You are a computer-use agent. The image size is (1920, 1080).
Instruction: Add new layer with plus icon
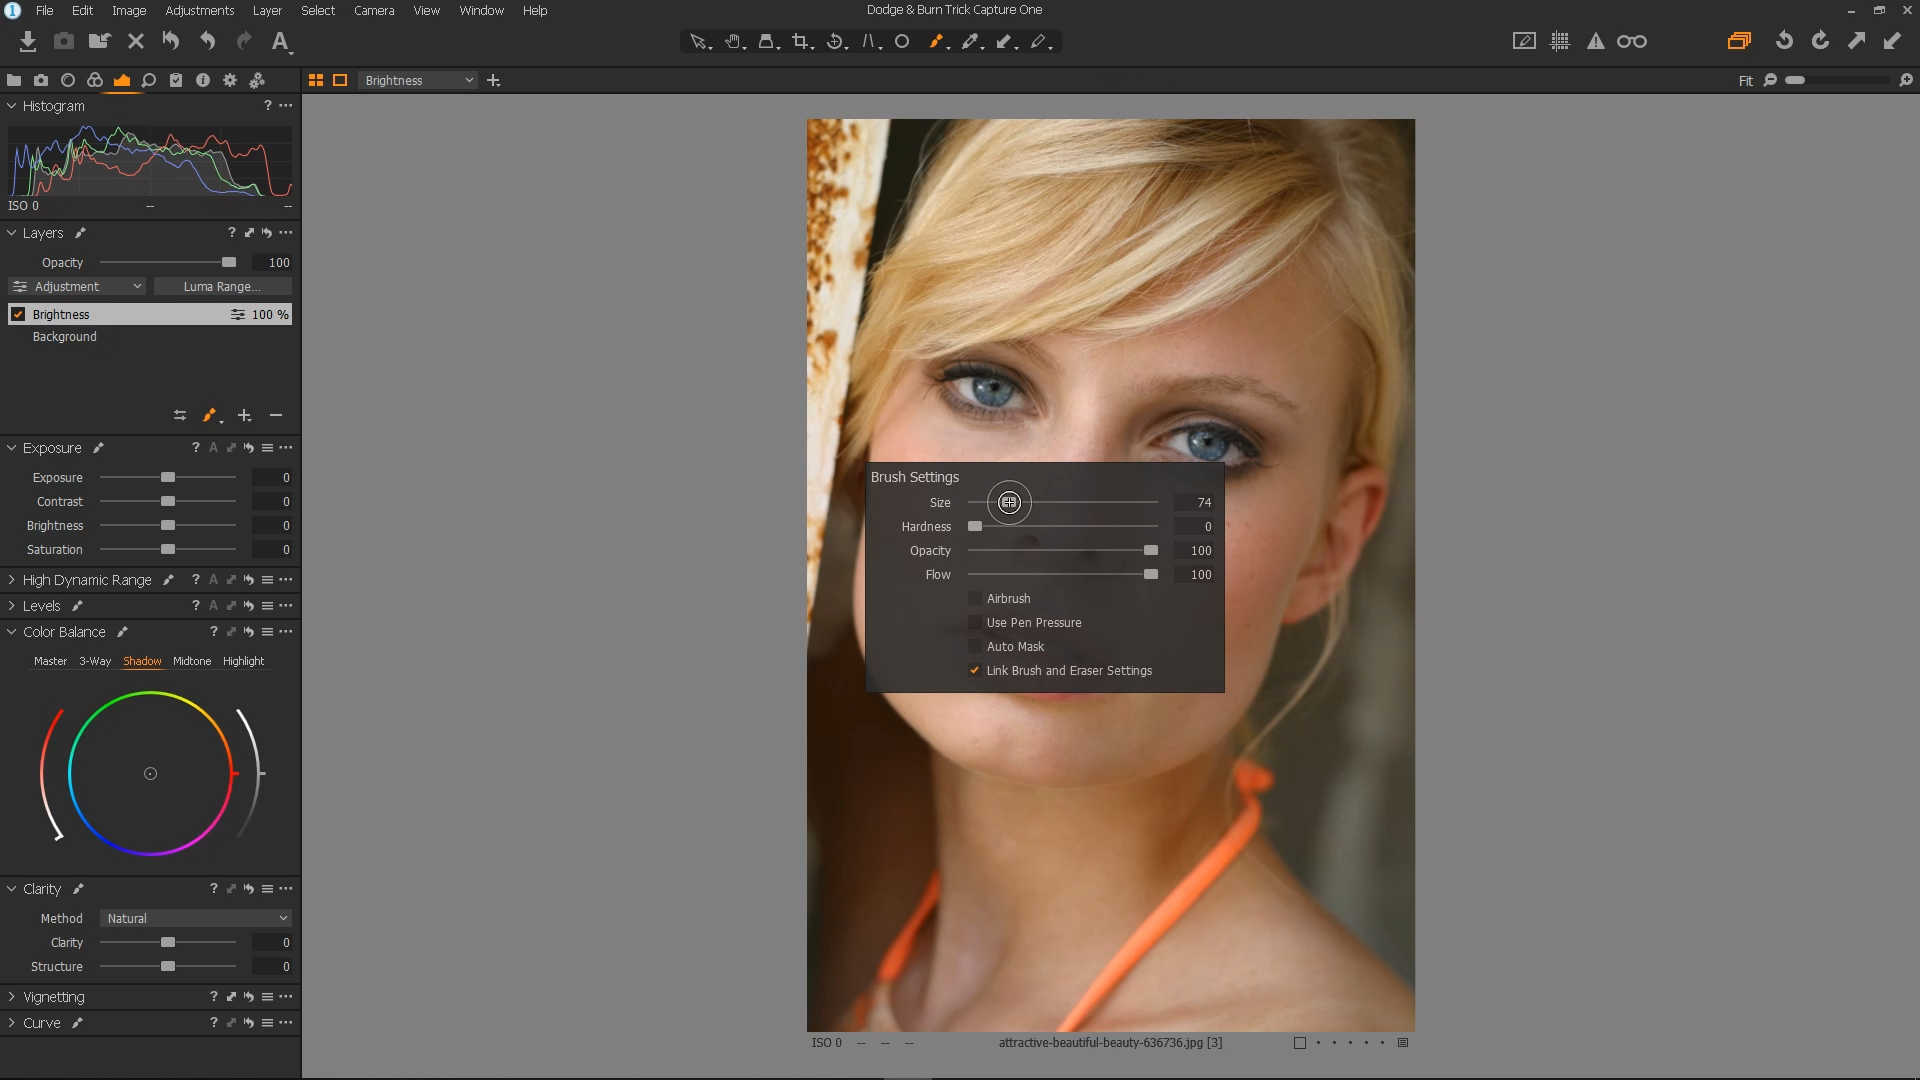[244, 415]
